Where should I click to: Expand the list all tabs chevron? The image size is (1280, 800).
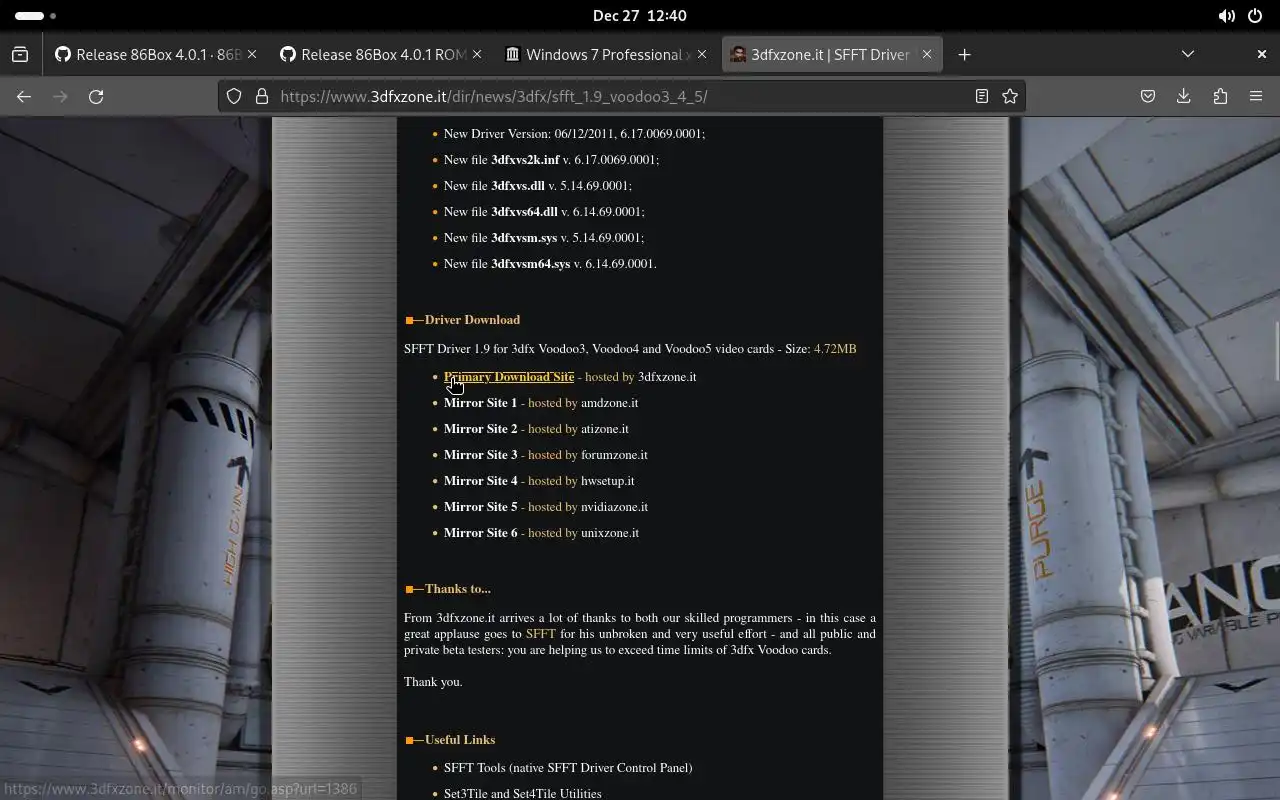point(1188,54)
